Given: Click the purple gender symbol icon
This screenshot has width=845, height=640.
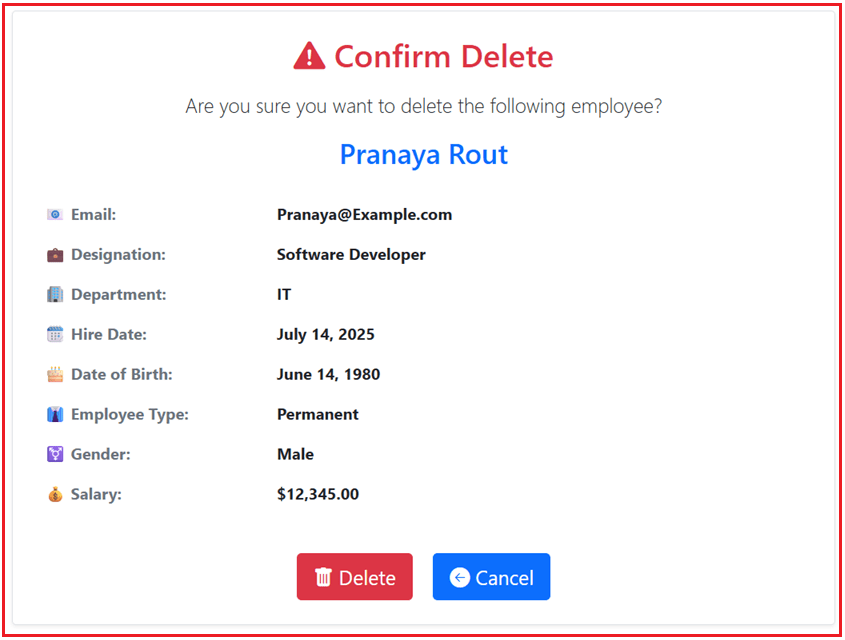Looking at the screenshot, I should click(x=55, y=455).
